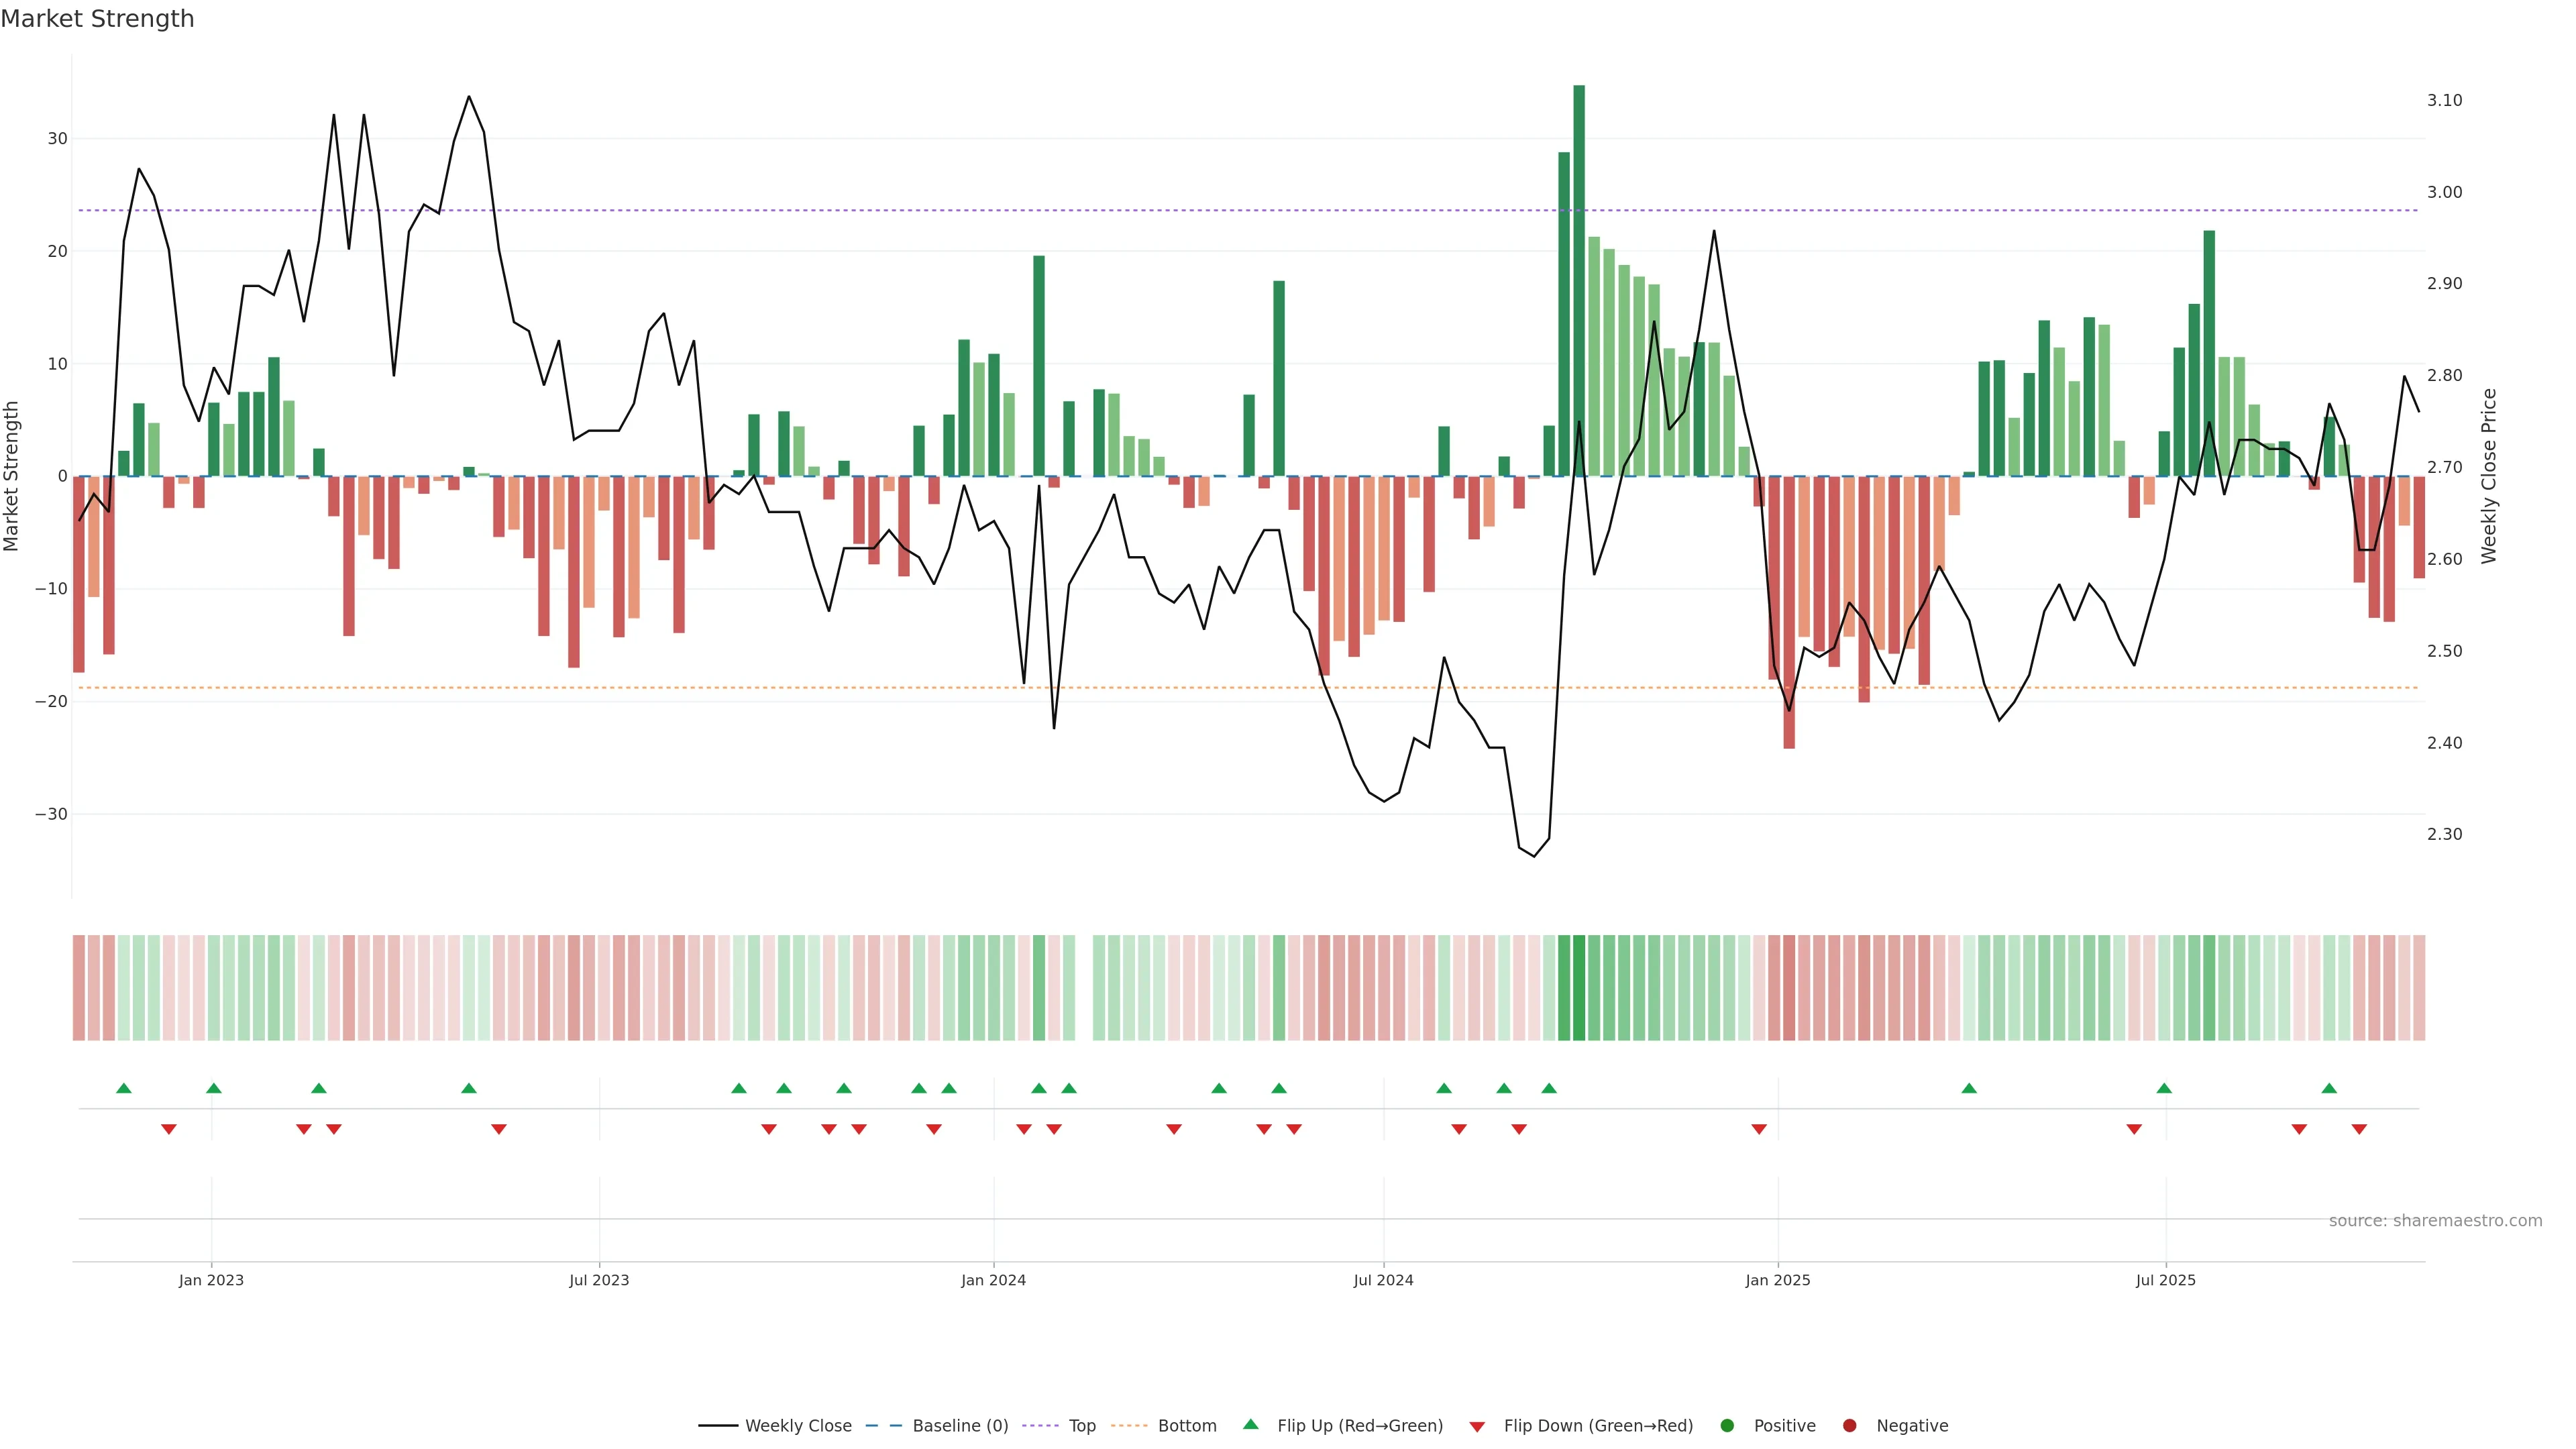Screen dimensions: 2576x1449
Task: Click the last red flip-down triangle marker
Action: click(2359, 1129)
